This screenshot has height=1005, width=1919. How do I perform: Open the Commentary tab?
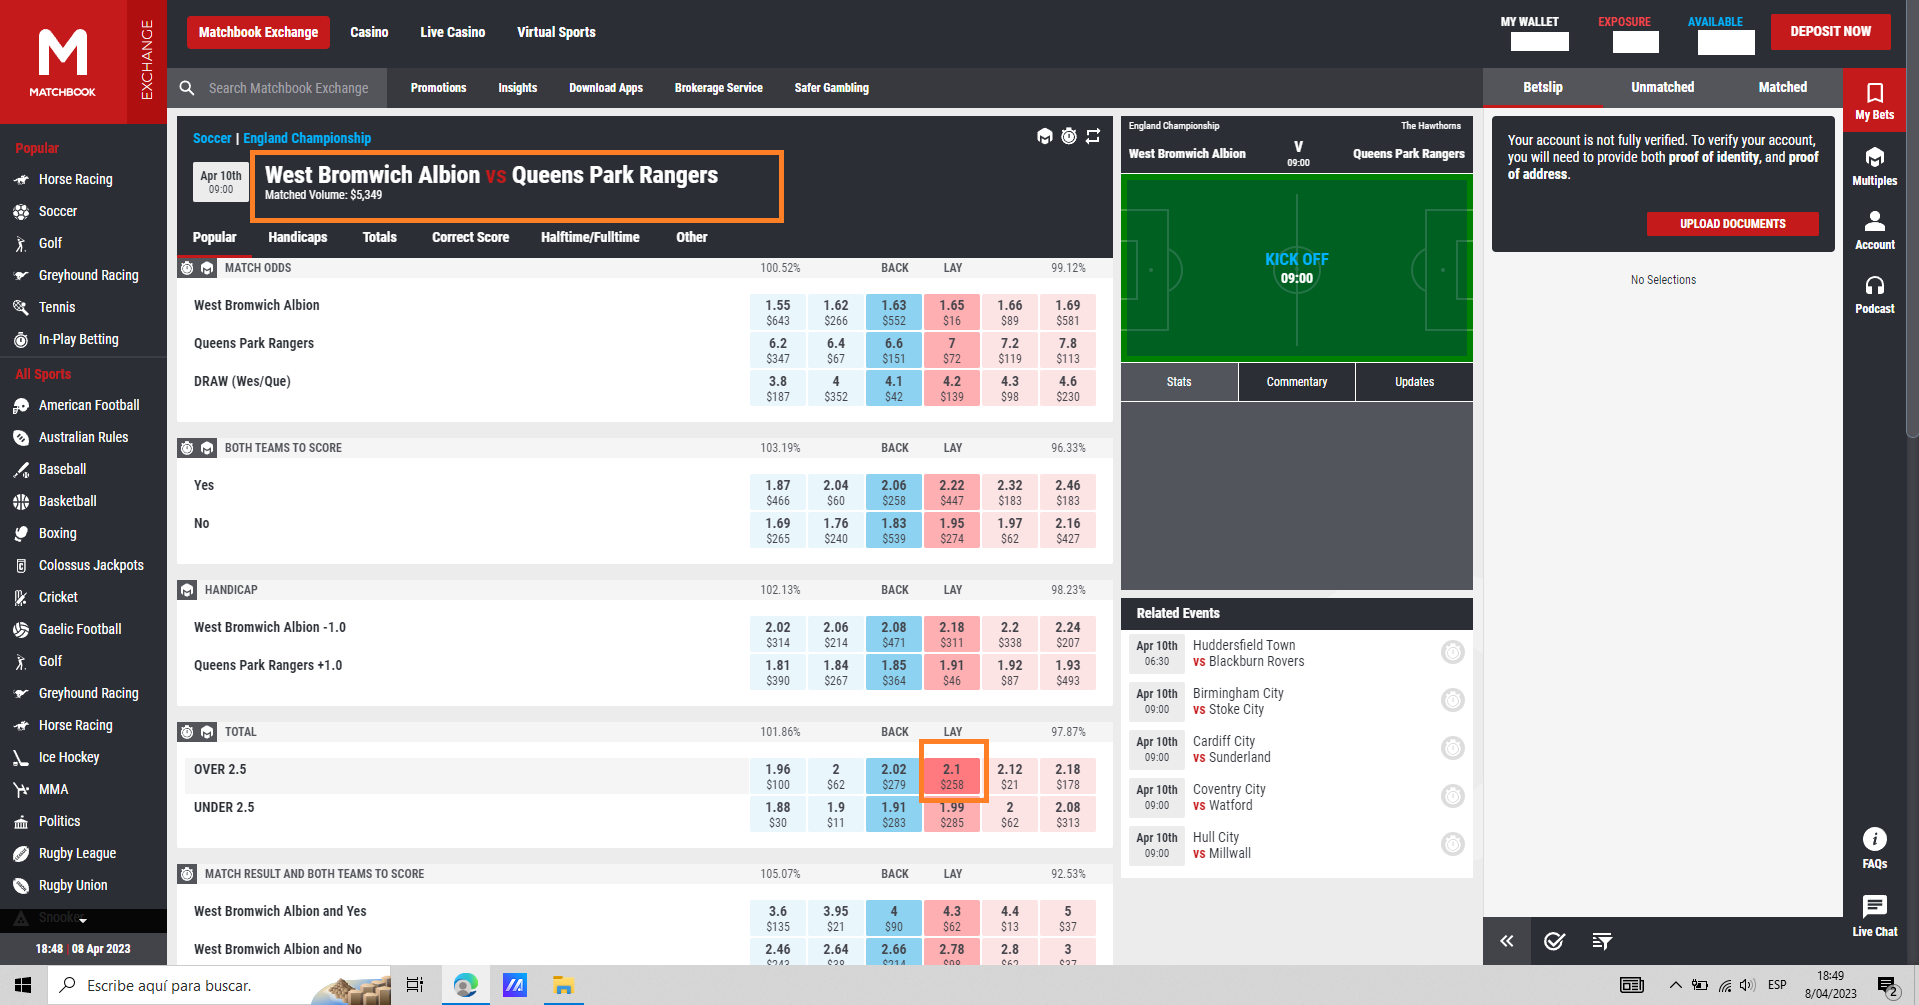click(x=1297, y=382)
